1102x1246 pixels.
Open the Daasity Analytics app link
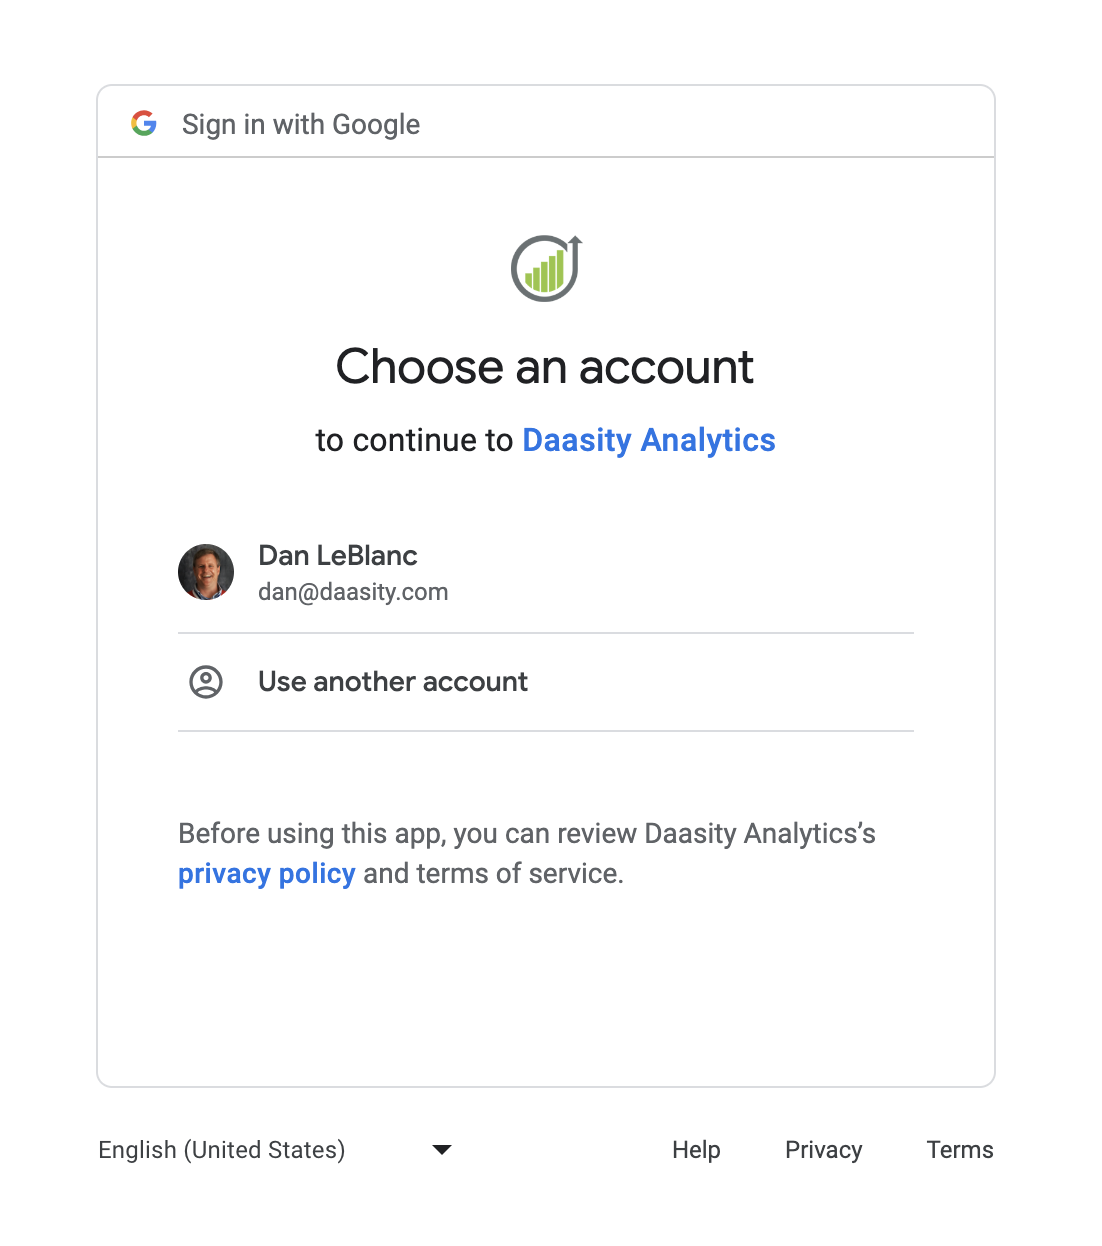pos(649,440)
